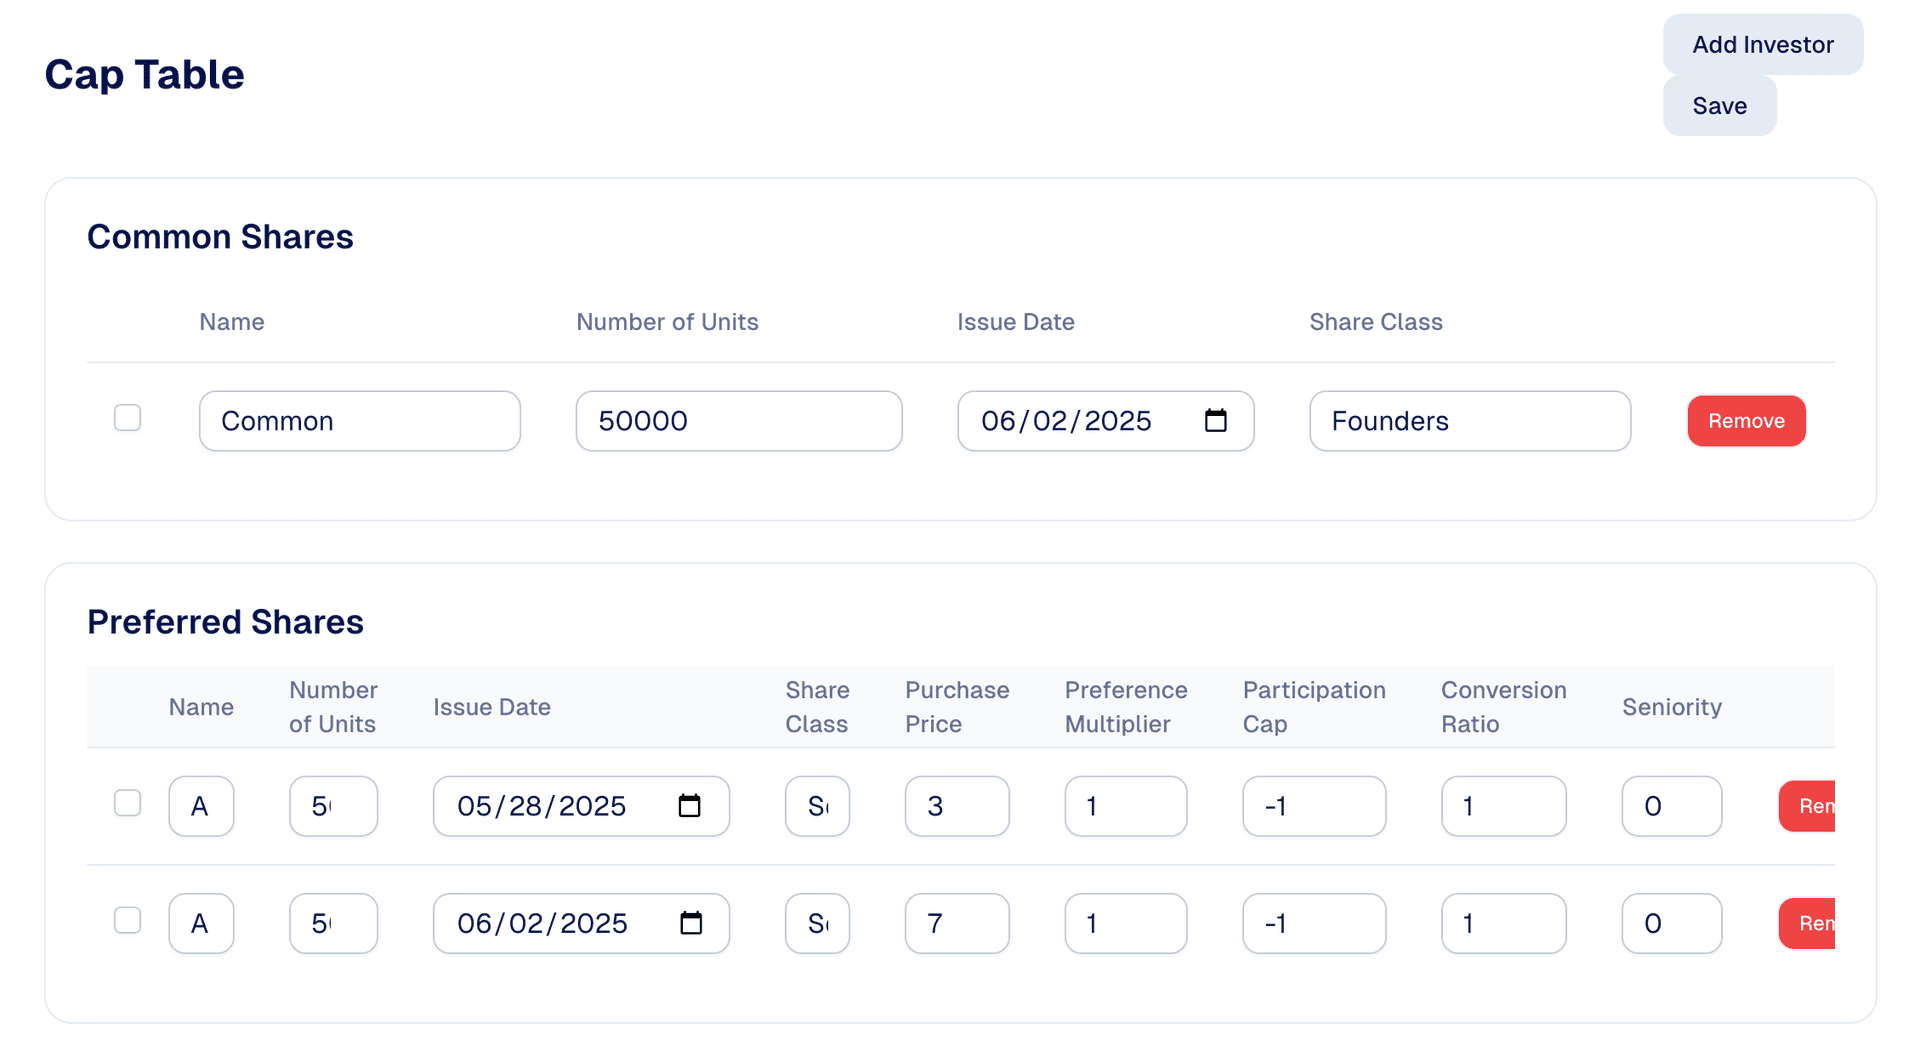1920x1046 pixels.
Task: Select the Common shares row checkbox
Action: coord(128,418)
